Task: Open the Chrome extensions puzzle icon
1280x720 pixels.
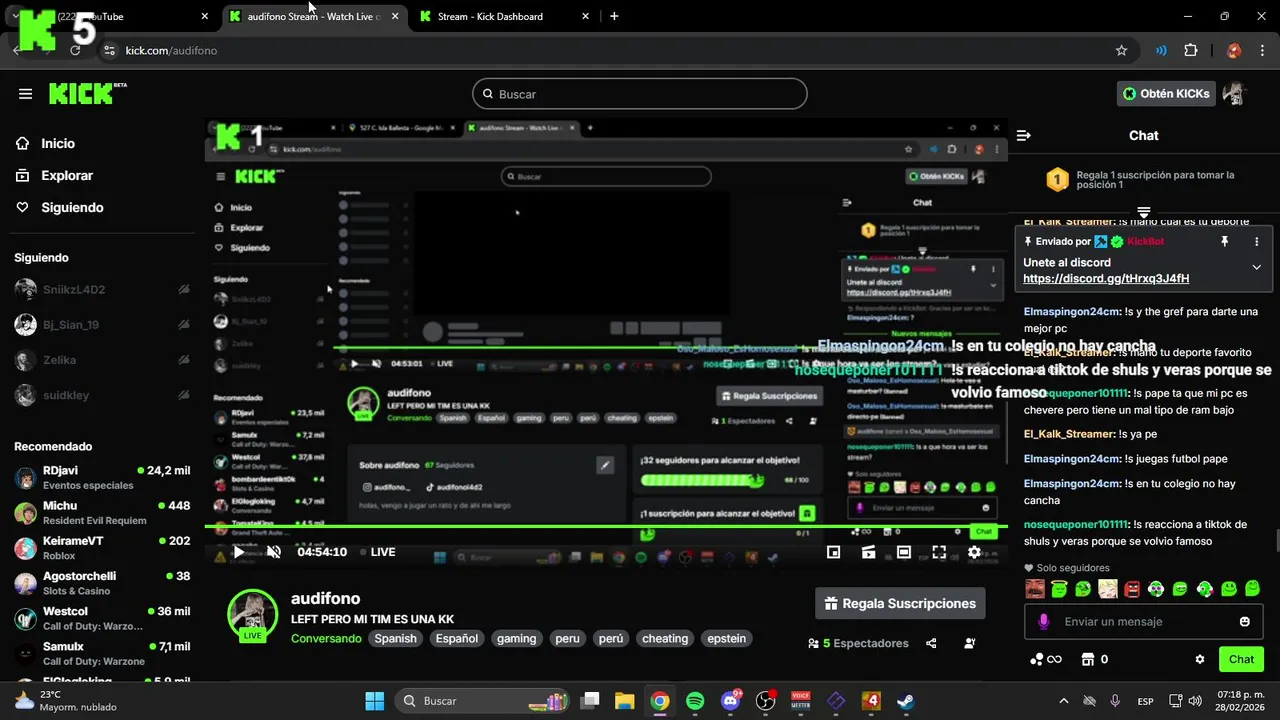Action: click(x=1191, y=50)
